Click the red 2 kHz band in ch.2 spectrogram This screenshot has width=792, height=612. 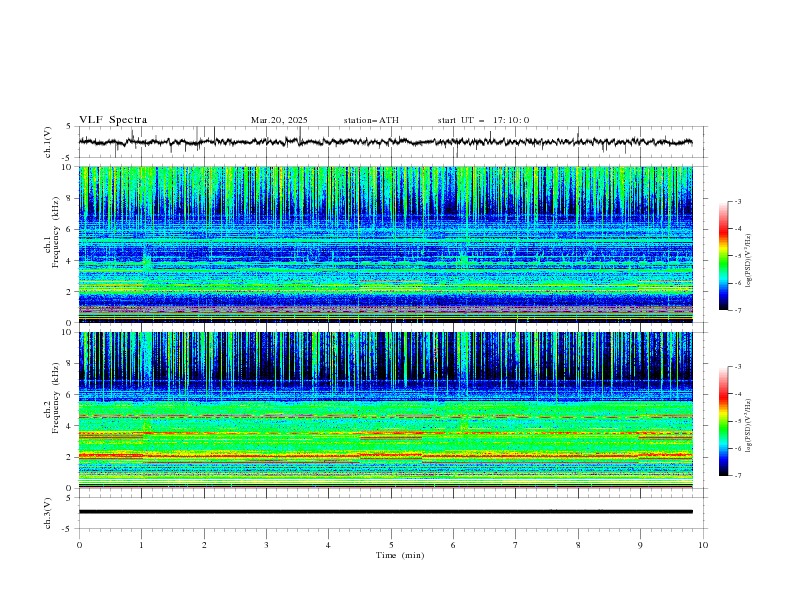click(x=385, y=456)
